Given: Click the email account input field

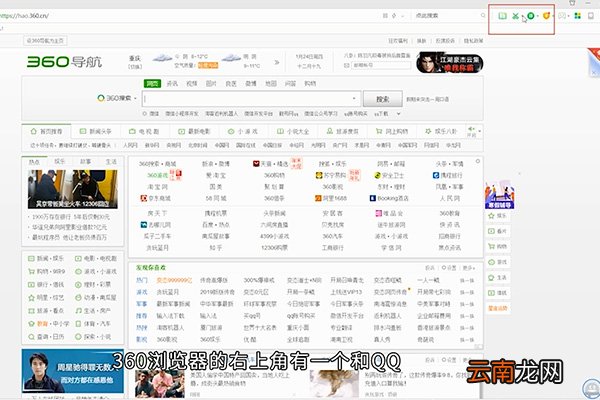Looking at the screenshot, I should (x=381, y=65).
